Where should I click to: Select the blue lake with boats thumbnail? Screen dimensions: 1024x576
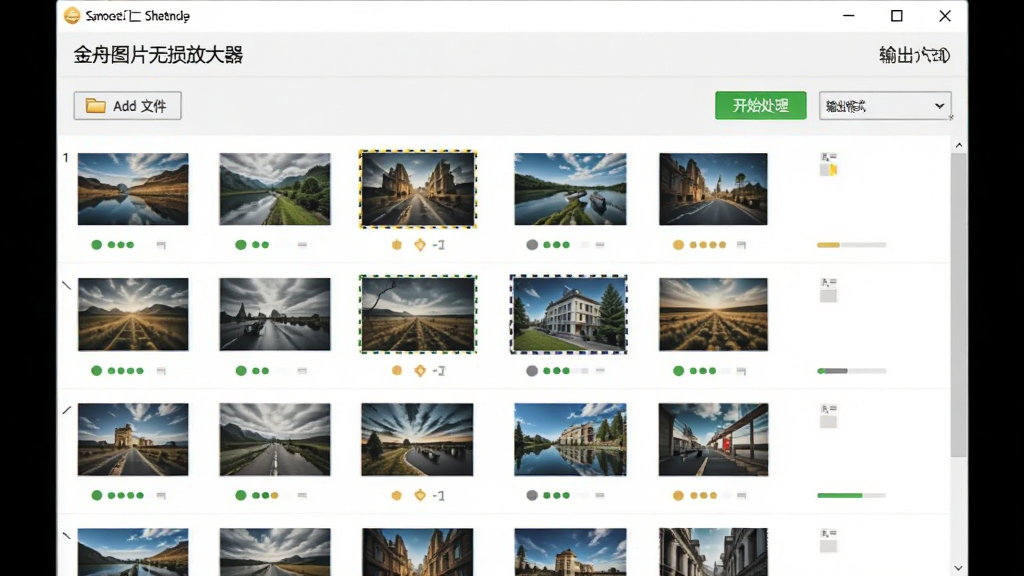(570, 189)
